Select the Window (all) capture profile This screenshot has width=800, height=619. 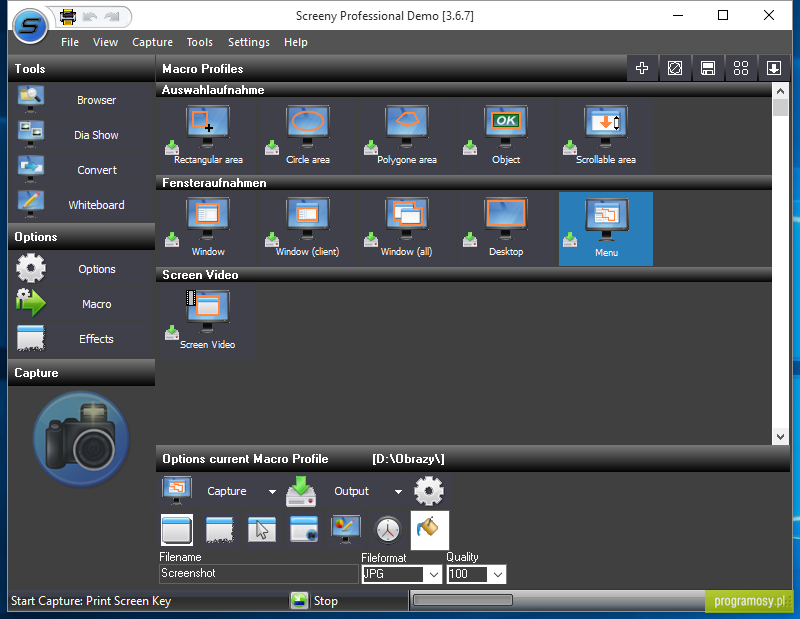click(407, 229)
